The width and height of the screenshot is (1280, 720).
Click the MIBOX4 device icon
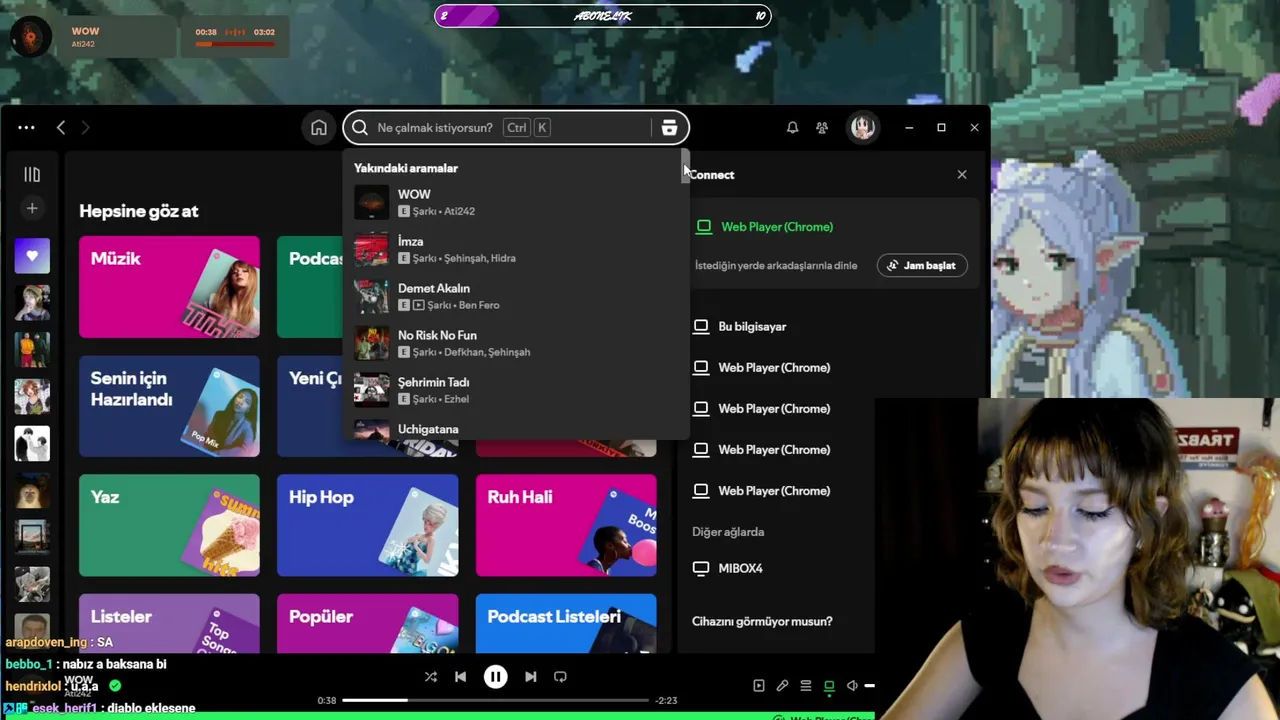pos(701,568)
